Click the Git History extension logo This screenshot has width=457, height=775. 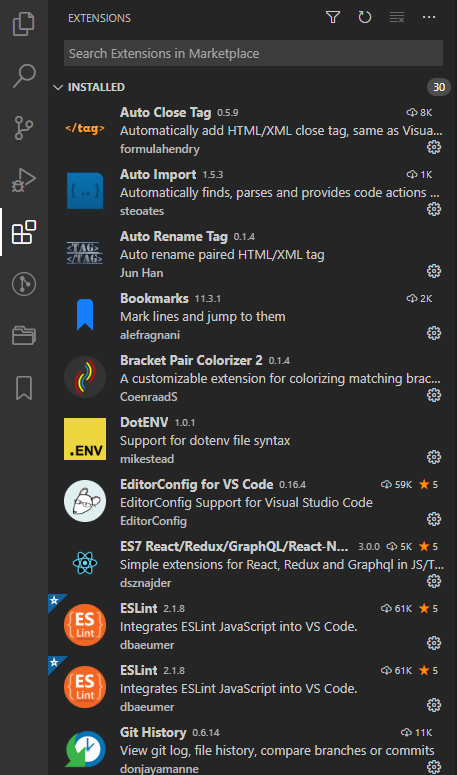[85, 749]
